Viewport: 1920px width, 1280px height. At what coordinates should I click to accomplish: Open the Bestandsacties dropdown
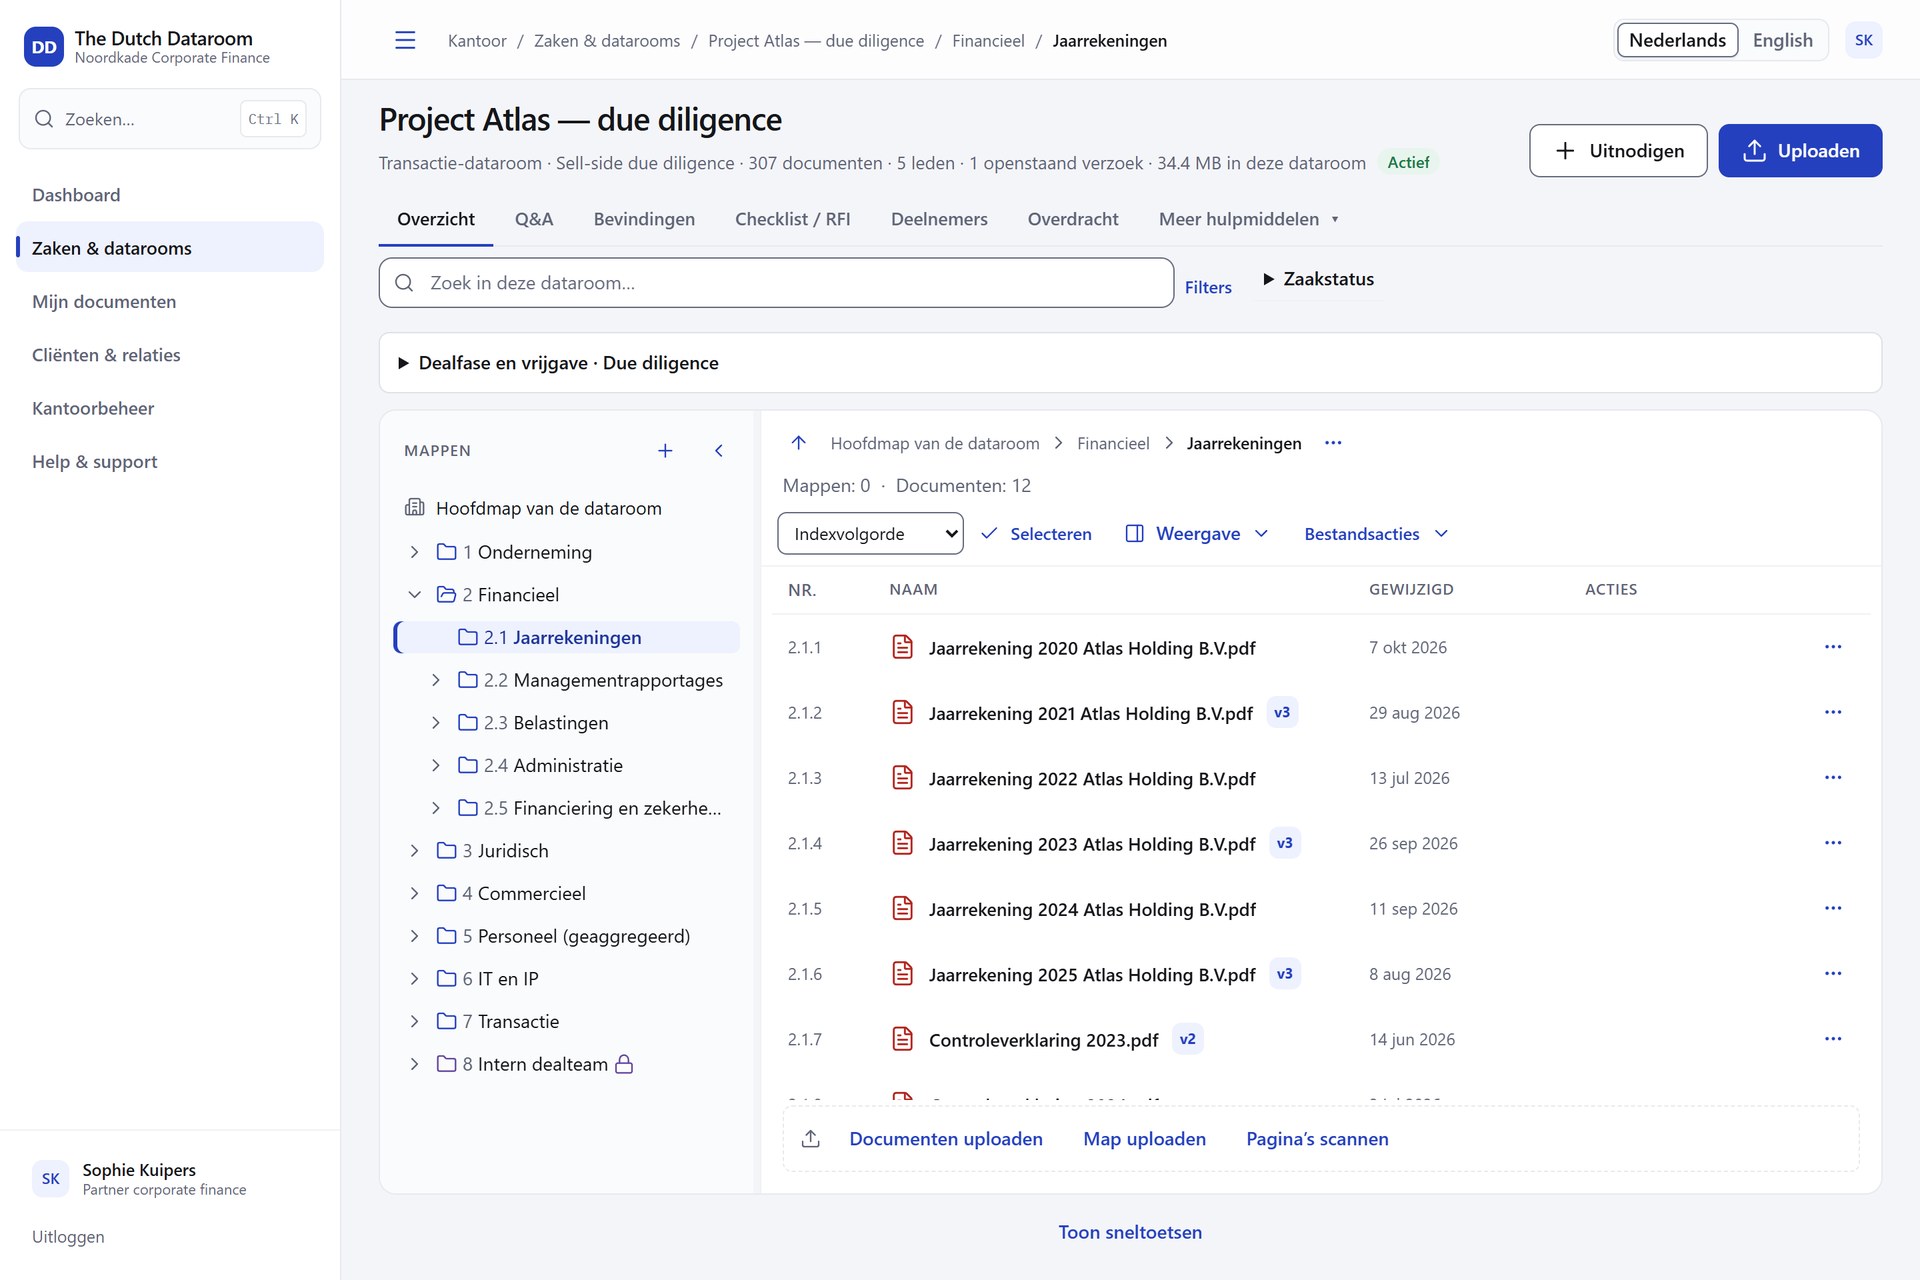(x=1376, y=534)
